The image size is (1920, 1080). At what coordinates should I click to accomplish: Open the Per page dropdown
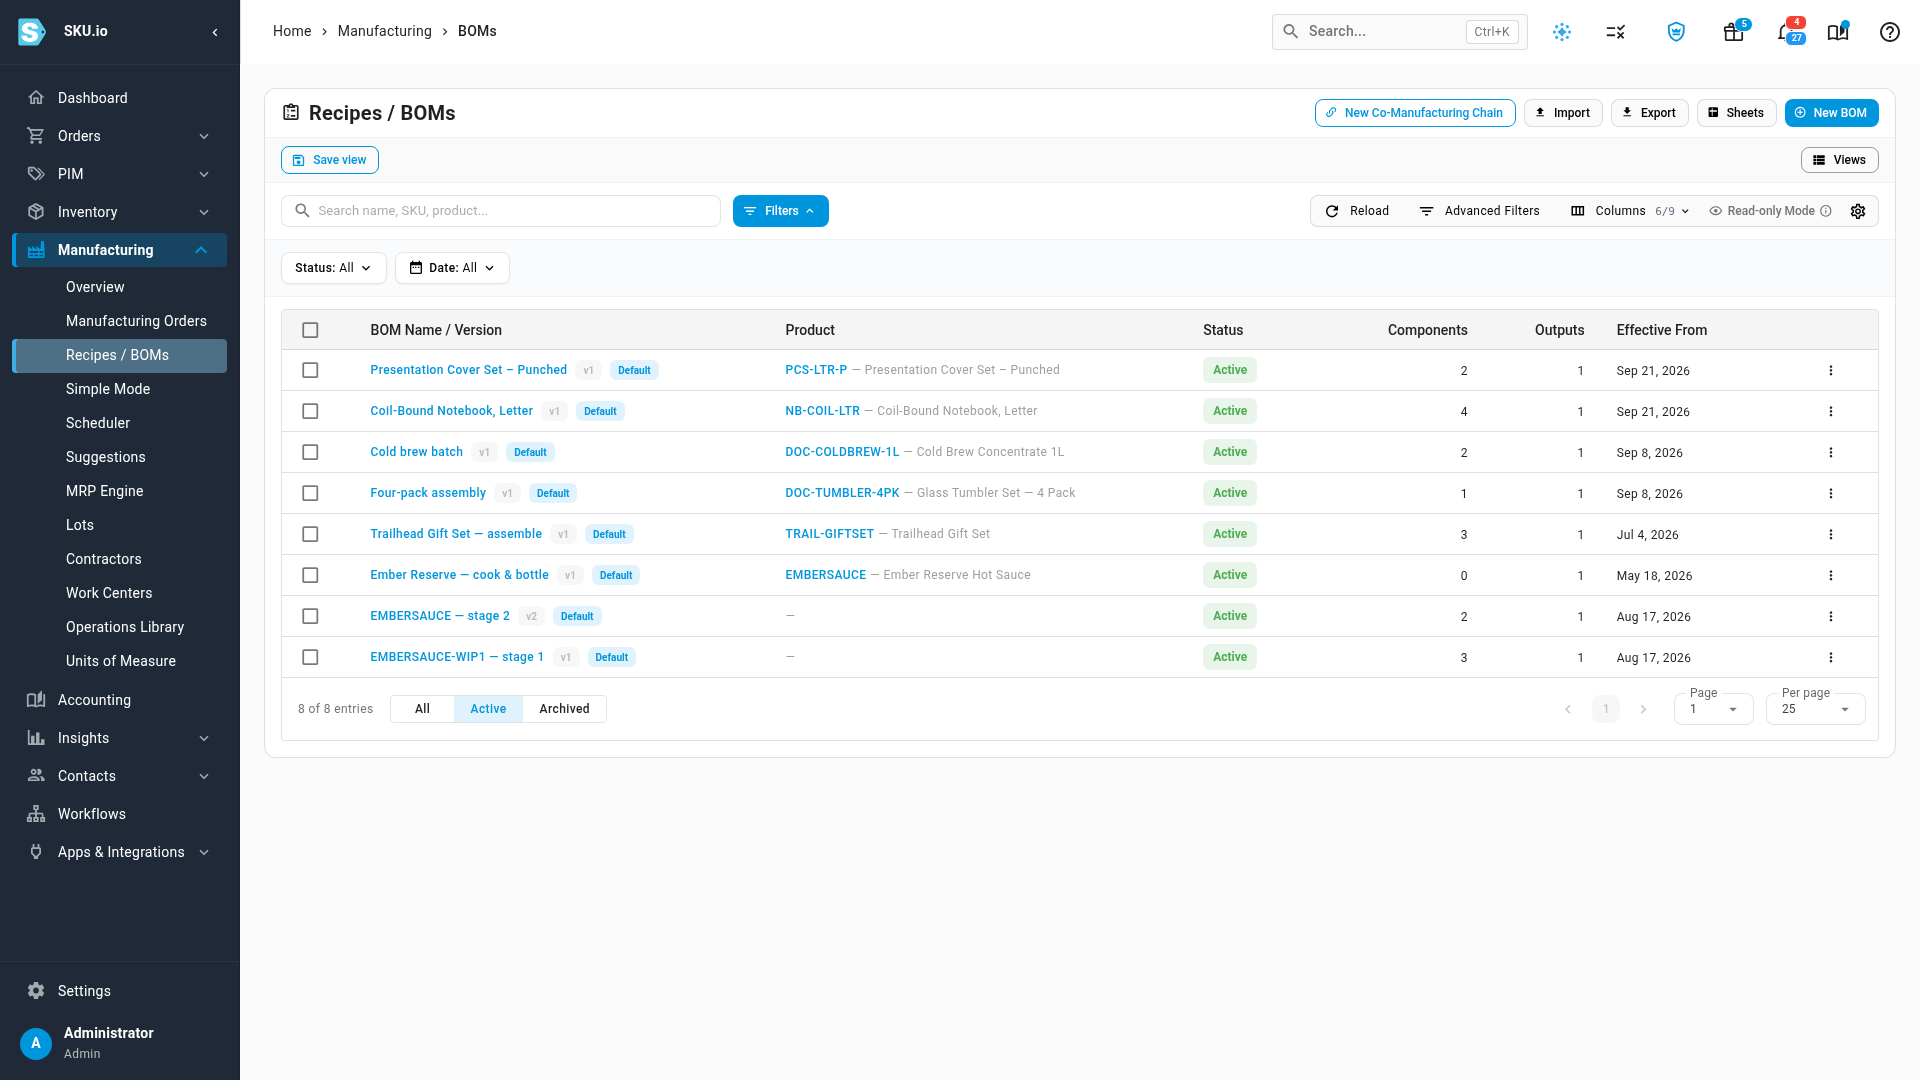point(1815,709)
